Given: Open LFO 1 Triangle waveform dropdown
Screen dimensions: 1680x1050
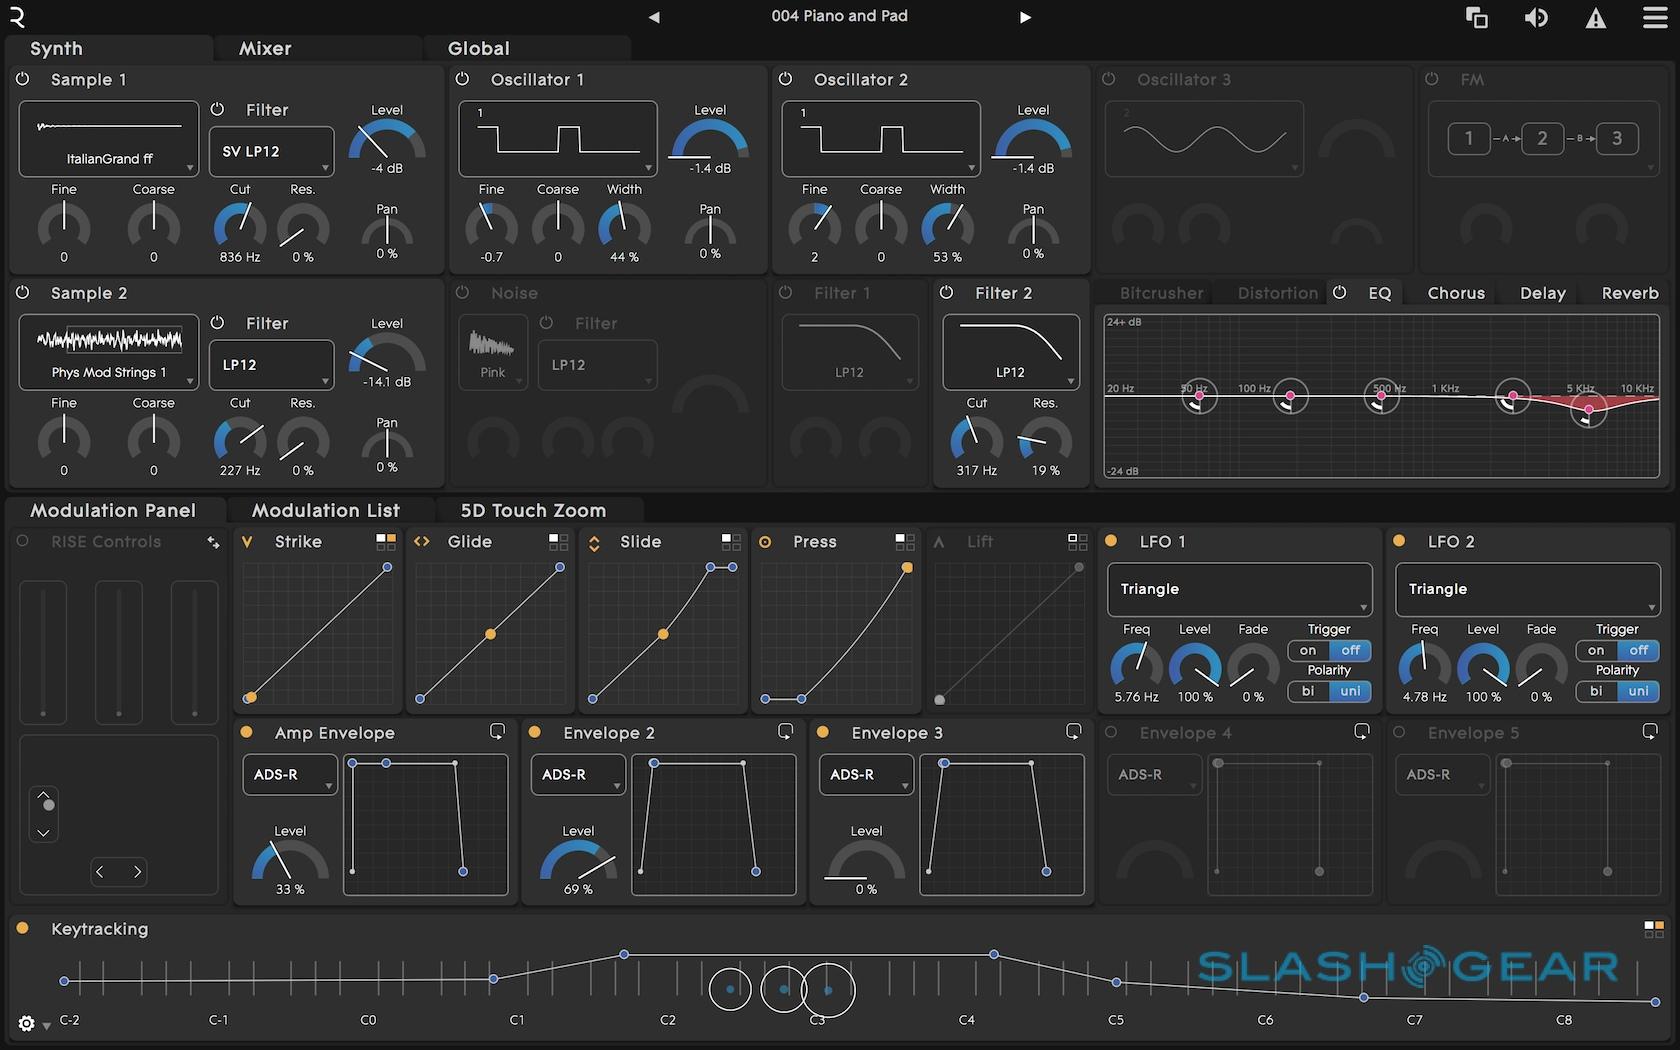Looking at the screenshot, I should click(x=1239, y=589).
